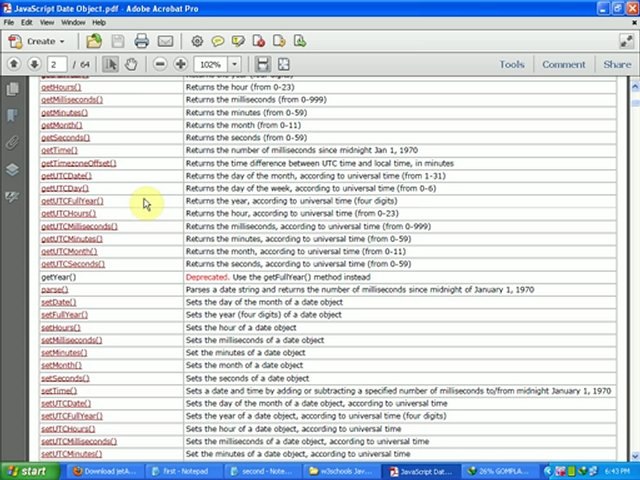Follow the parse() link

click(55, 290)
